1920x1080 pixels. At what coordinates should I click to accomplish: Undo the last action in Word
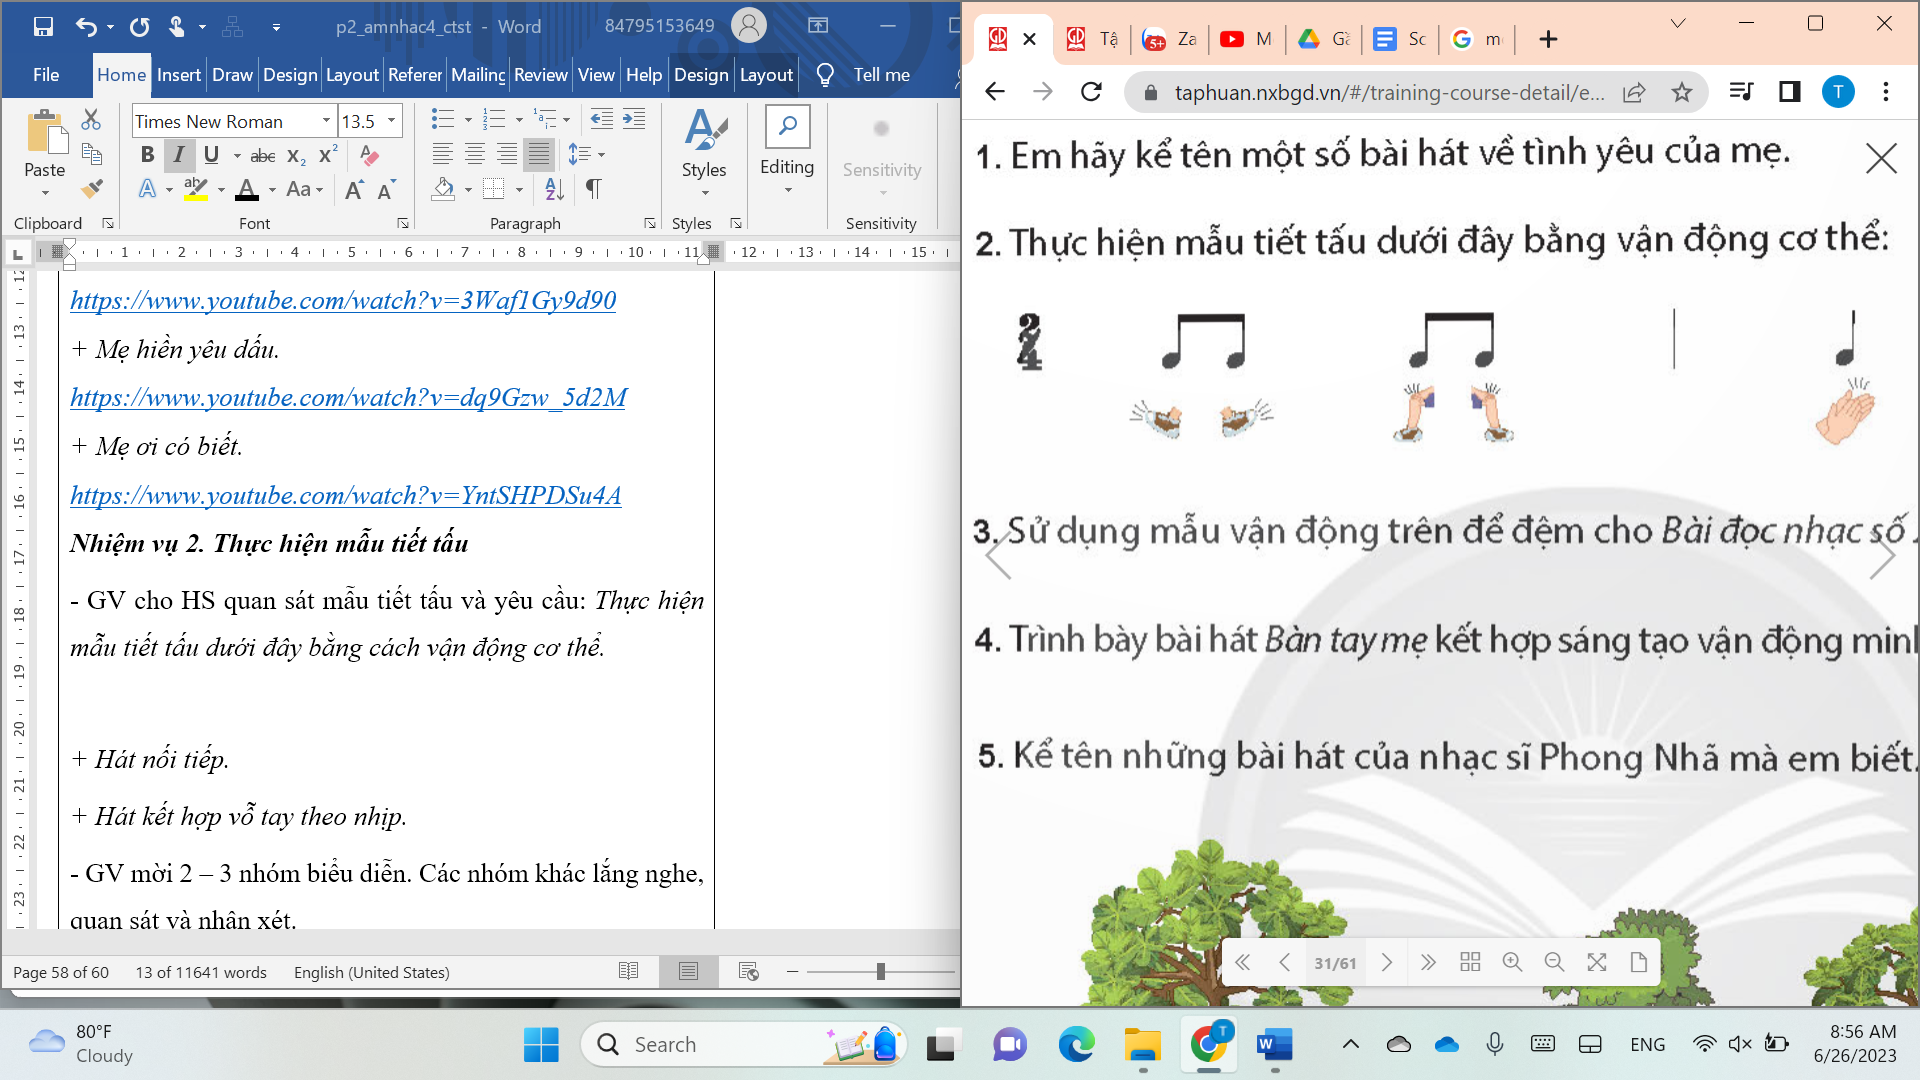point(87,27)
